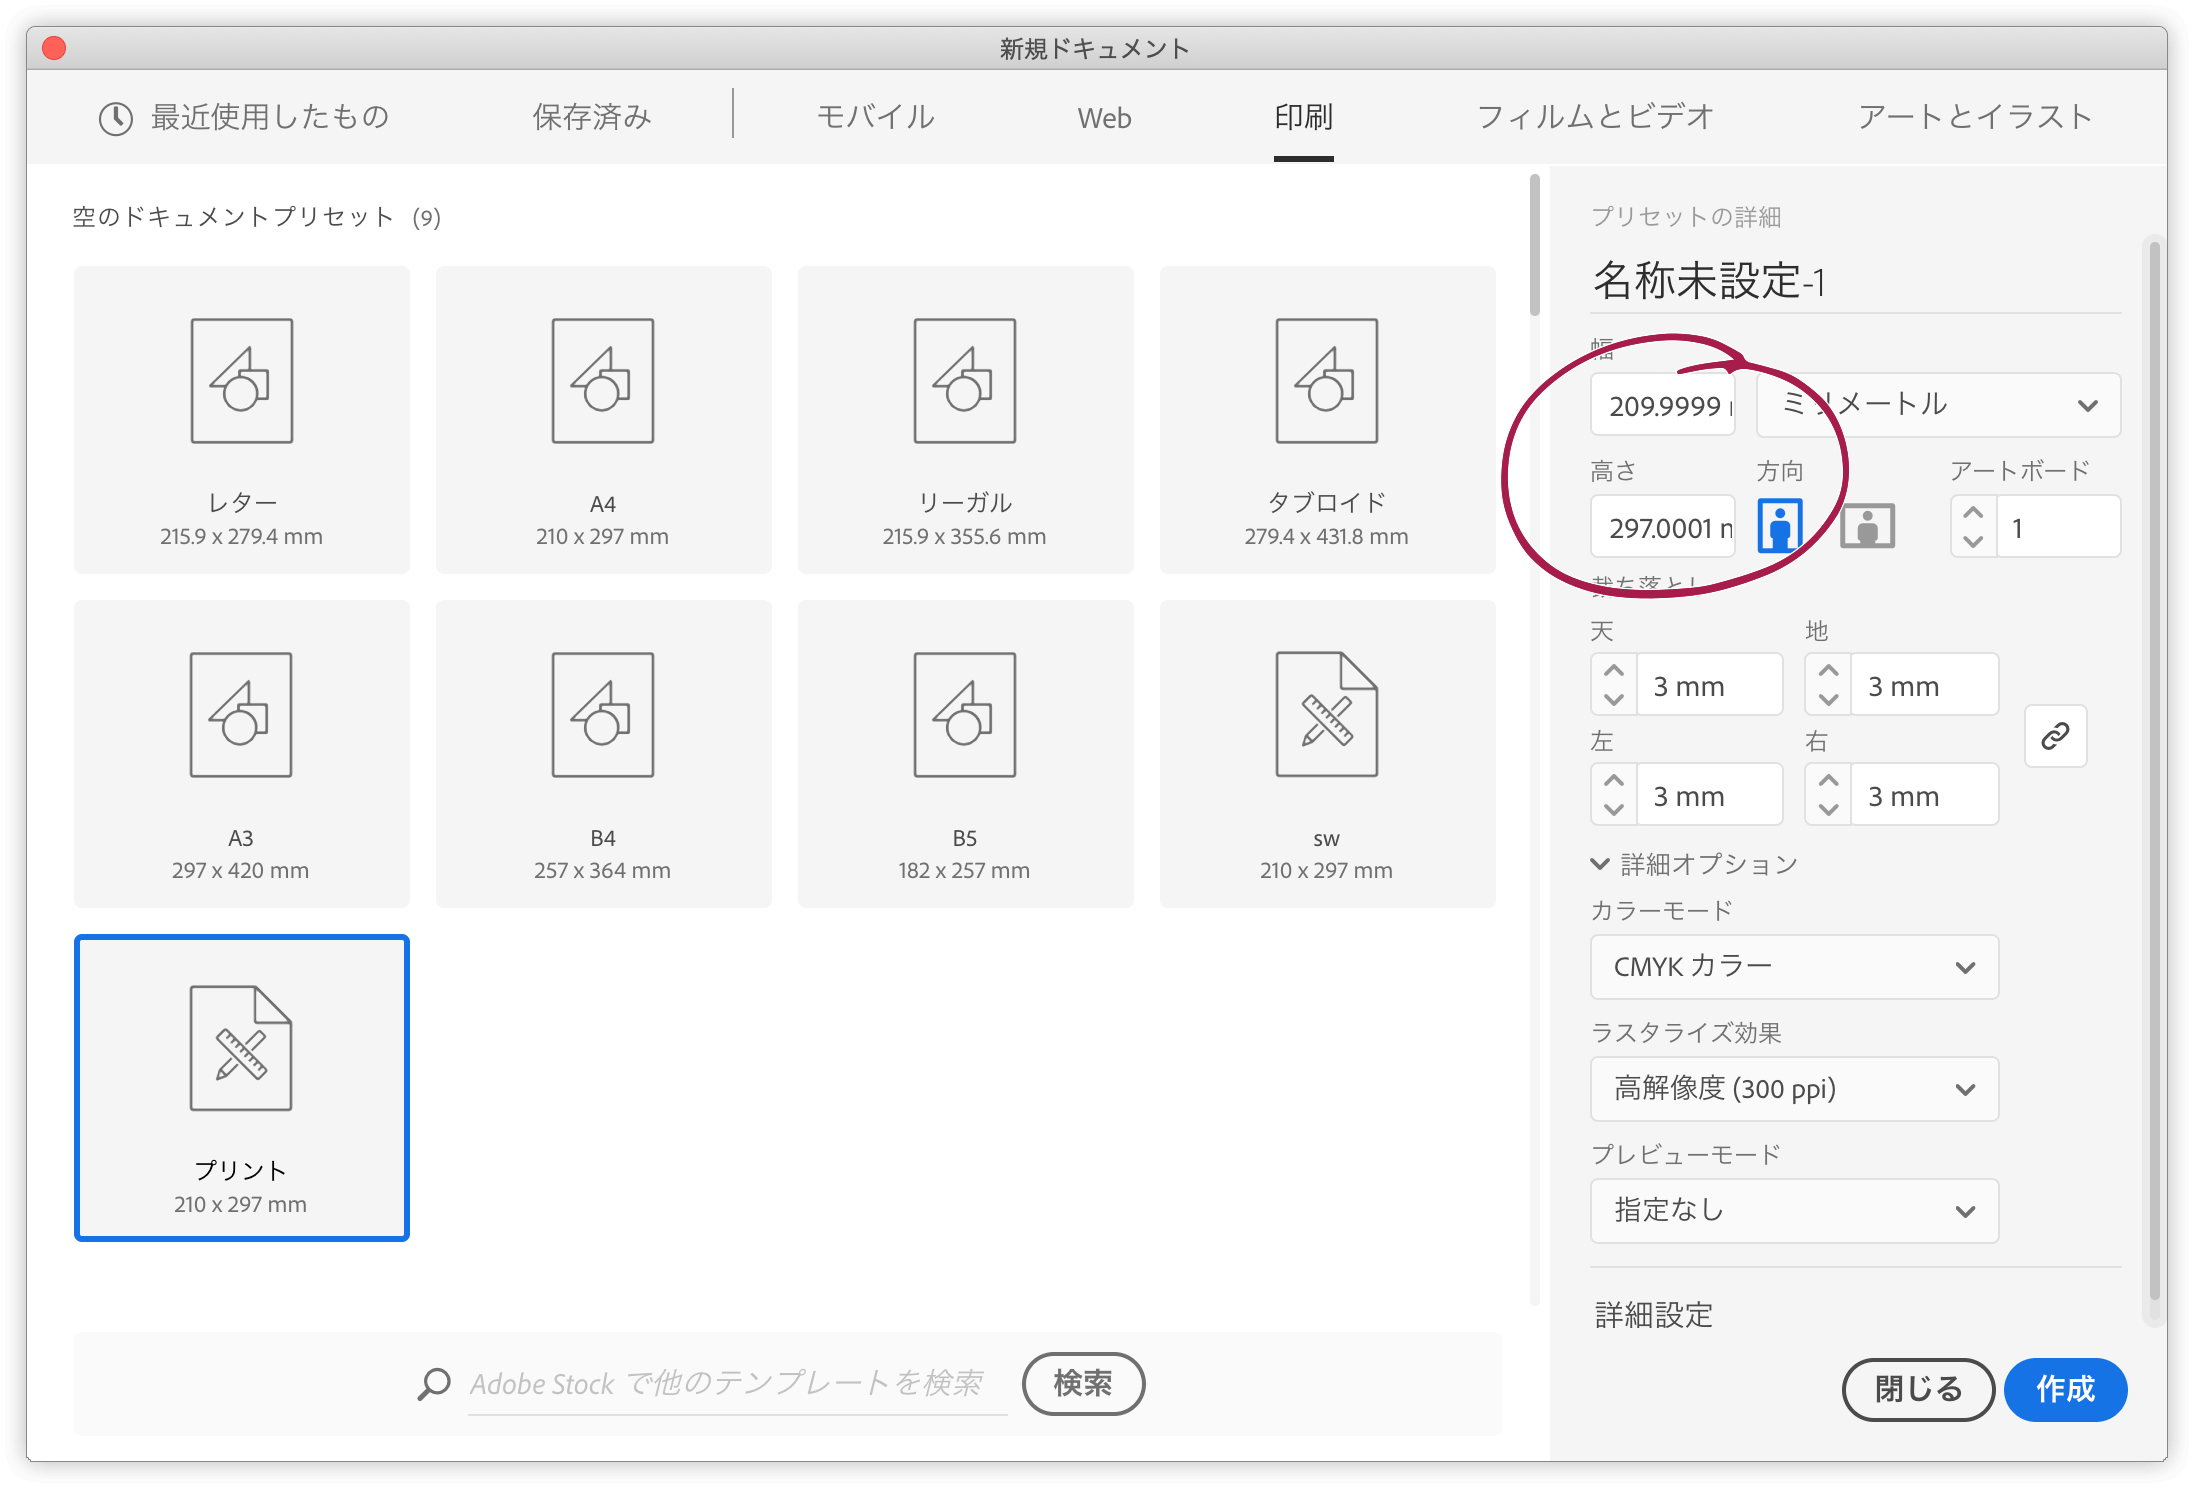Image resolution: width=2195 pixels, height=1489 pixels.
Task: Open 詳細設定 settings
Action: 1654,1314
